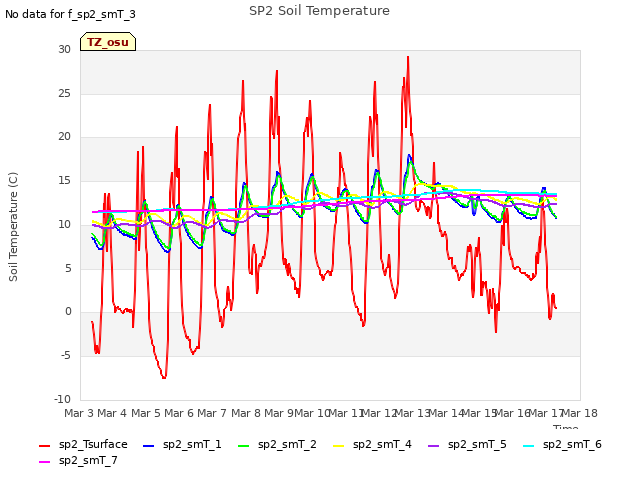
Task: Click the 20 y-axis tick label
Action: pos(64,137)
